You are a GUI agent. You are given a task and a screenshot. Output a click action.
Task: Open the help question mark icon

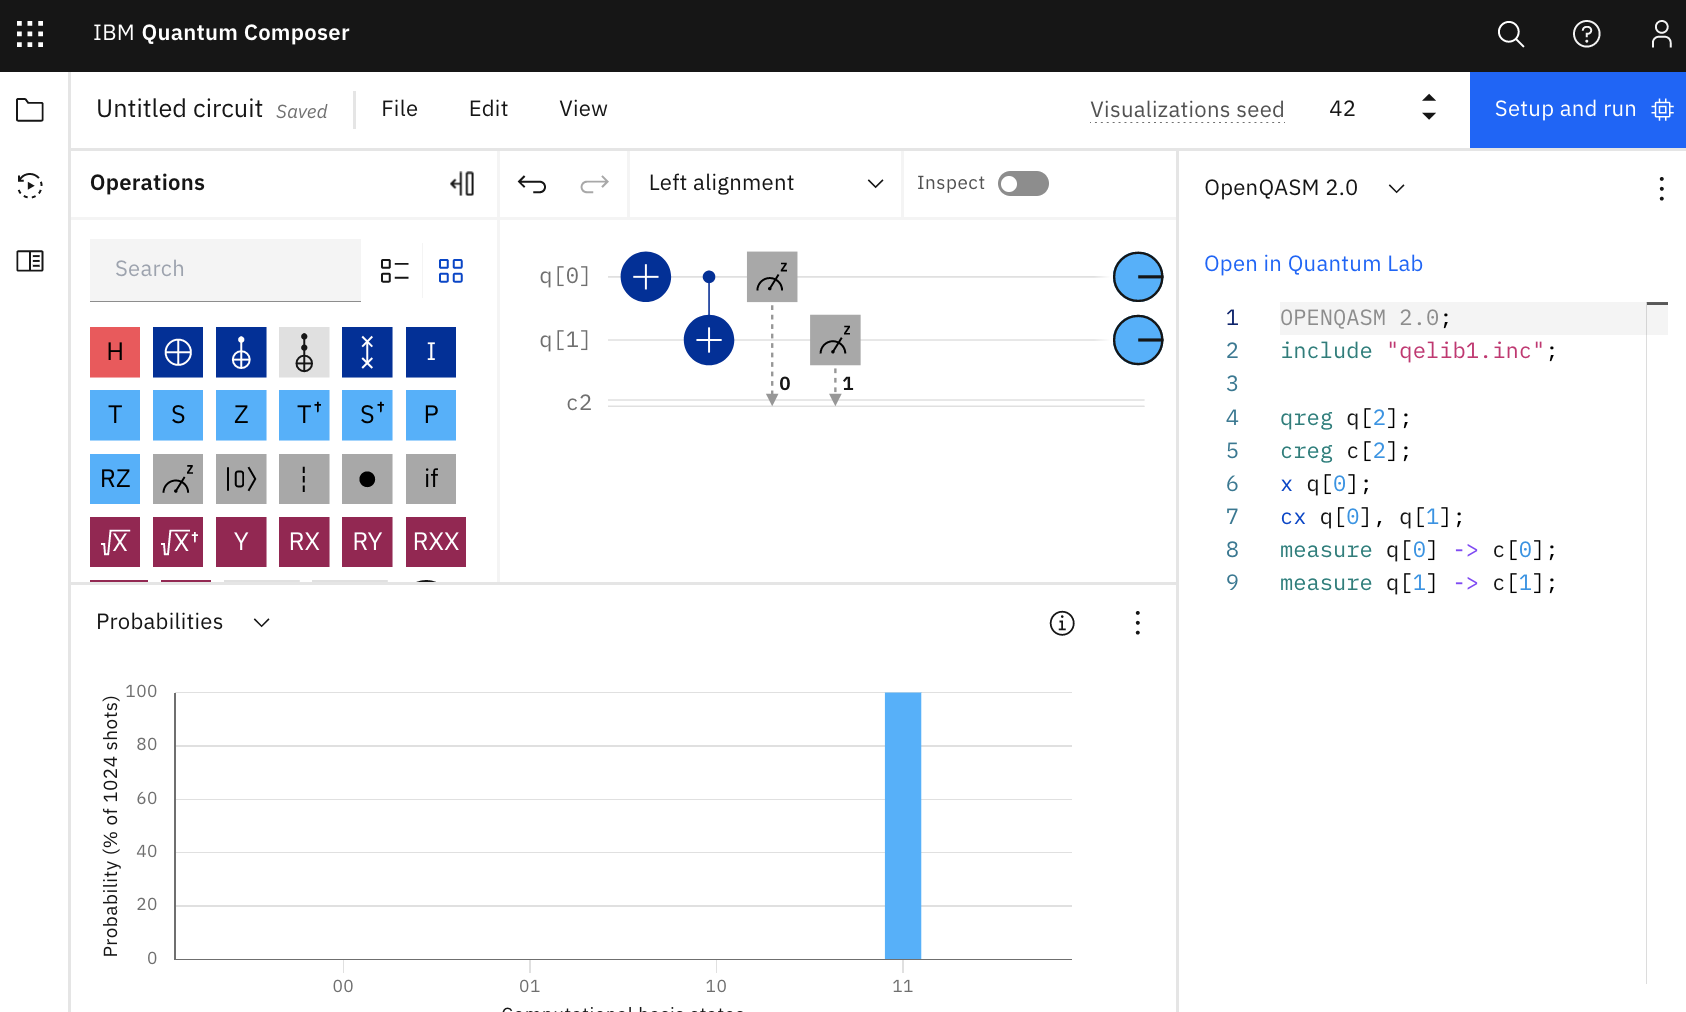click(1587, 34)
